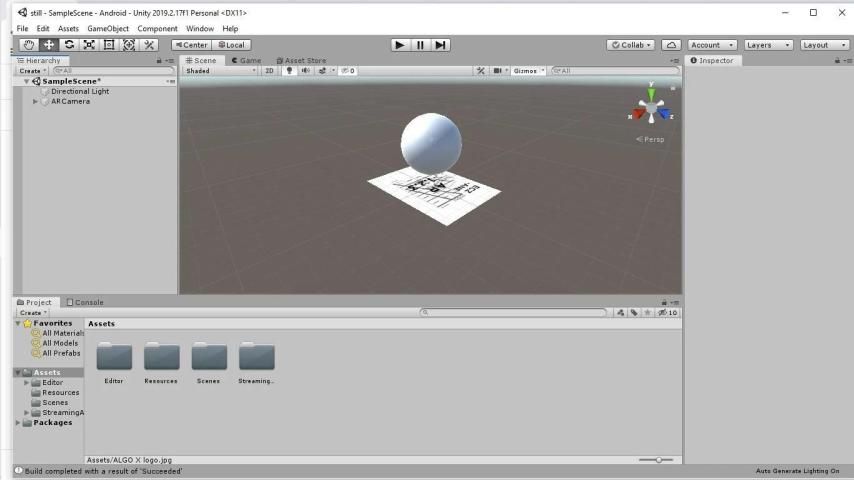854x480 pixels.
Task: Open the GameObject menu
Action: pos(108,29)
